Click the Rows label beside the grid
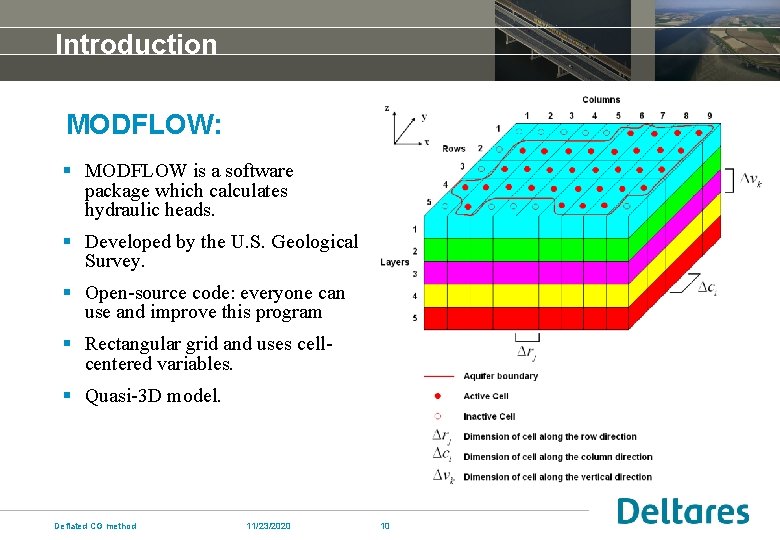Screen dimensions: 780x540 click(x=453, y=149)
